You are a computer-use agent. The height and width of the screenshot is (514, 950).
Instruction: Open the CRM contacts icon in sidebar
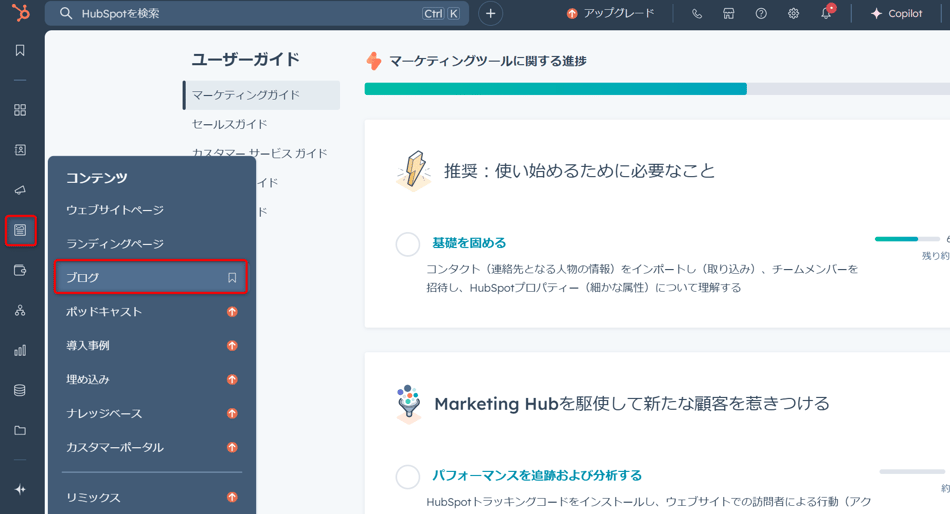tap(20, 150)
